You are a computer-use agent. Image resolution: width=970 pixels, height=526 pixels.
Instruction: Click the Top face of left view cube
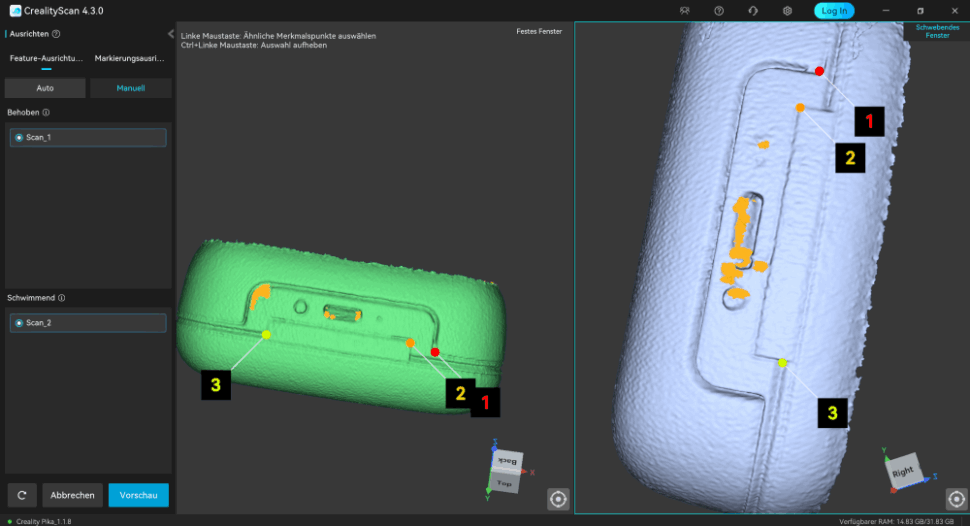tap(505, 483)
